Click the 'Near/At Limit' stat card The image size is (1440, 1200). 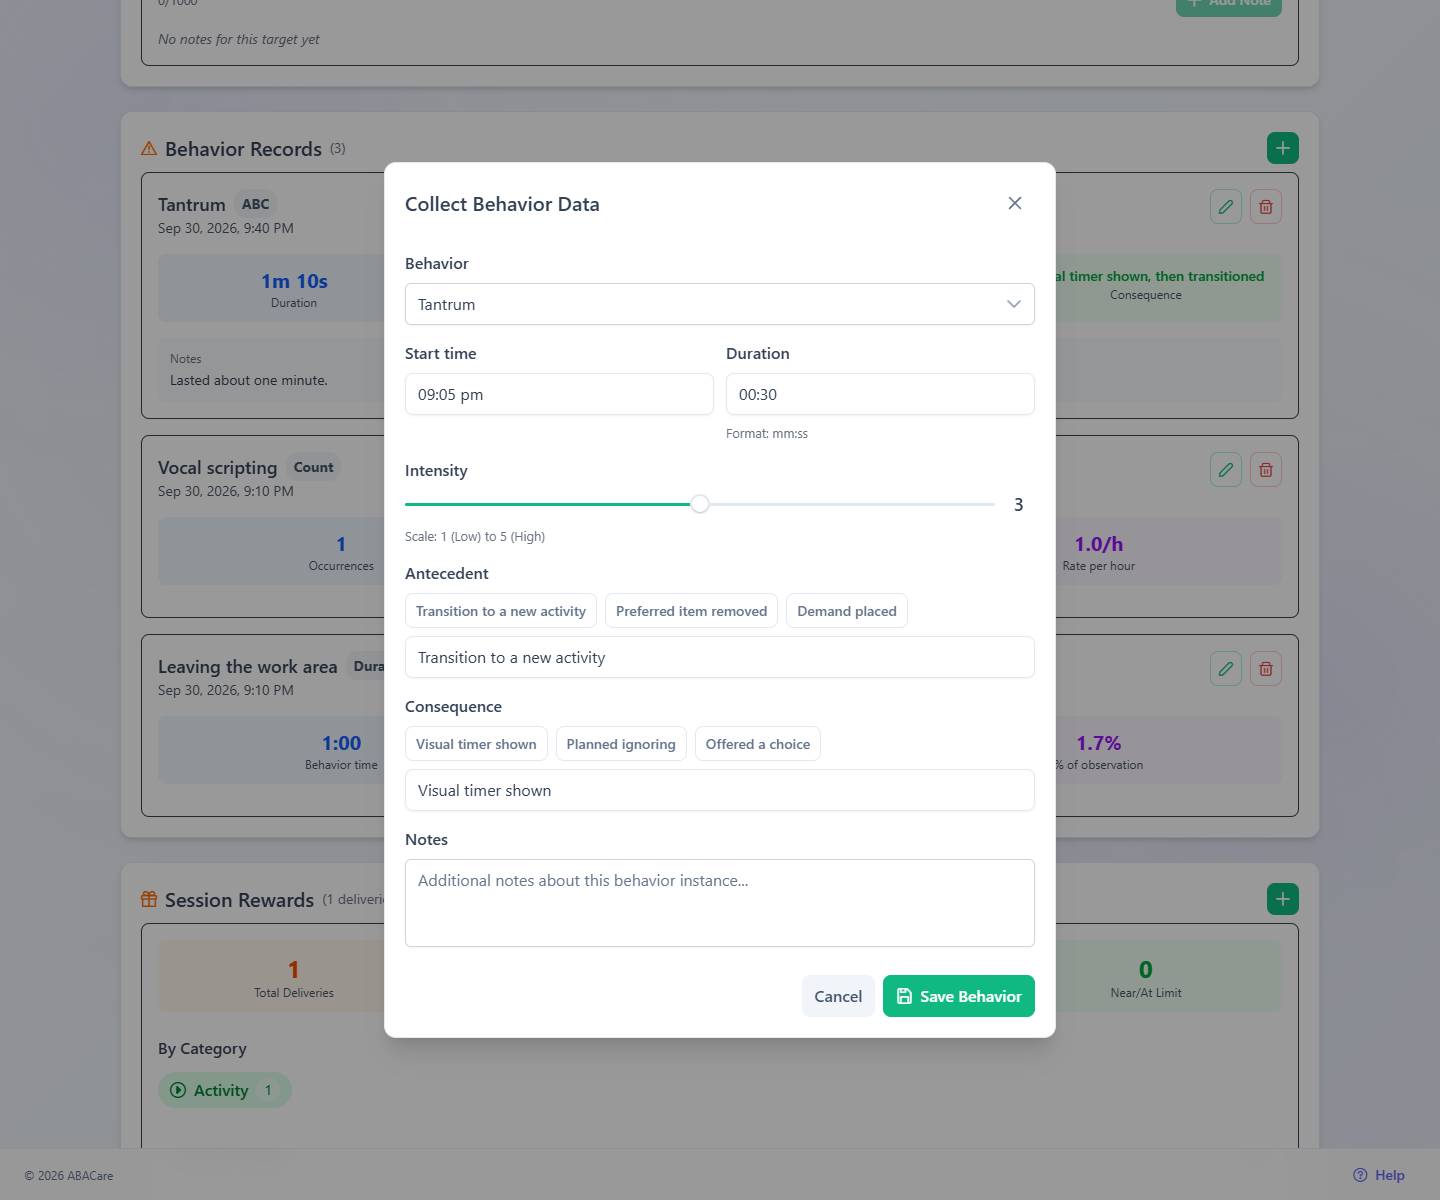(x=1146, y=976)
